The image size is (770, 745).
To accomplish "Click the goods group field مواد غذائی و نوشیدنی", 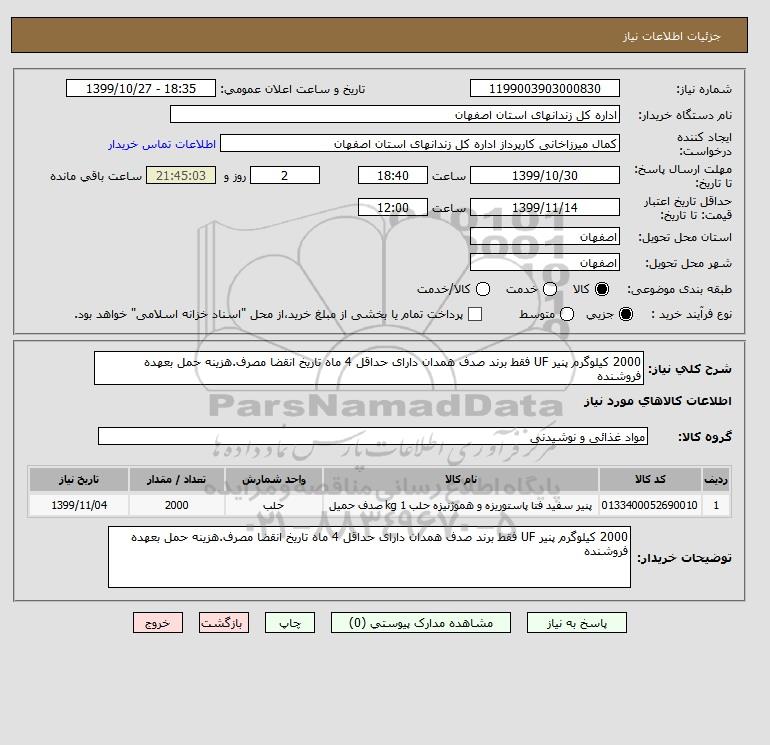I will point(373,436).
